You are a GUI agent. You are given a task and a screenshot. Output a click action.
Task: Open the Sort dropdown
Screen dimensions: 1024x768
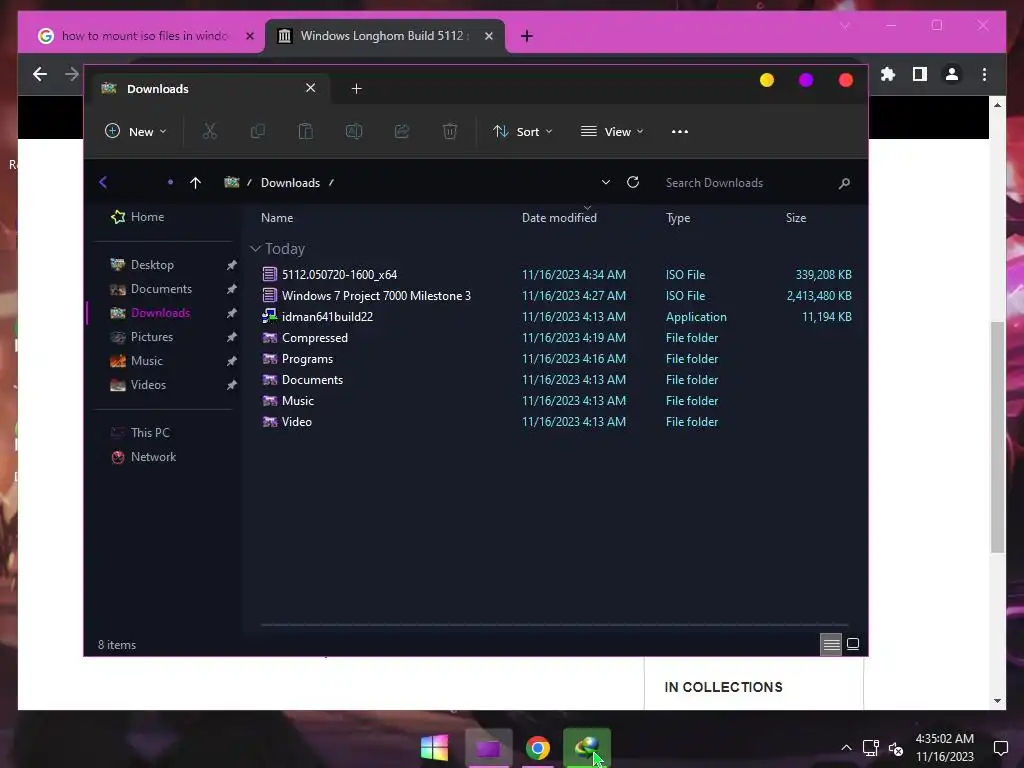(x=522, y=131)
